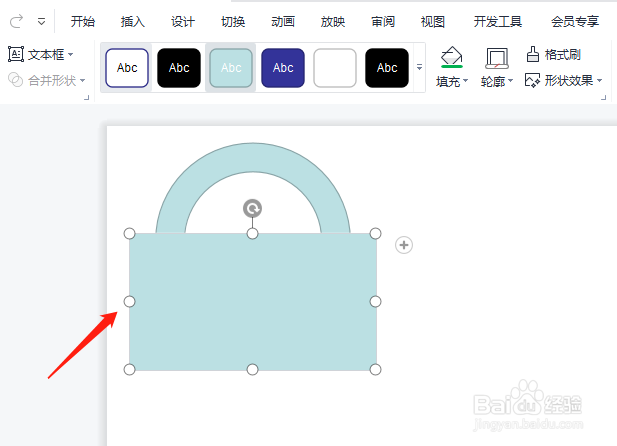Open the 会员专享 tab

point(575,22)
